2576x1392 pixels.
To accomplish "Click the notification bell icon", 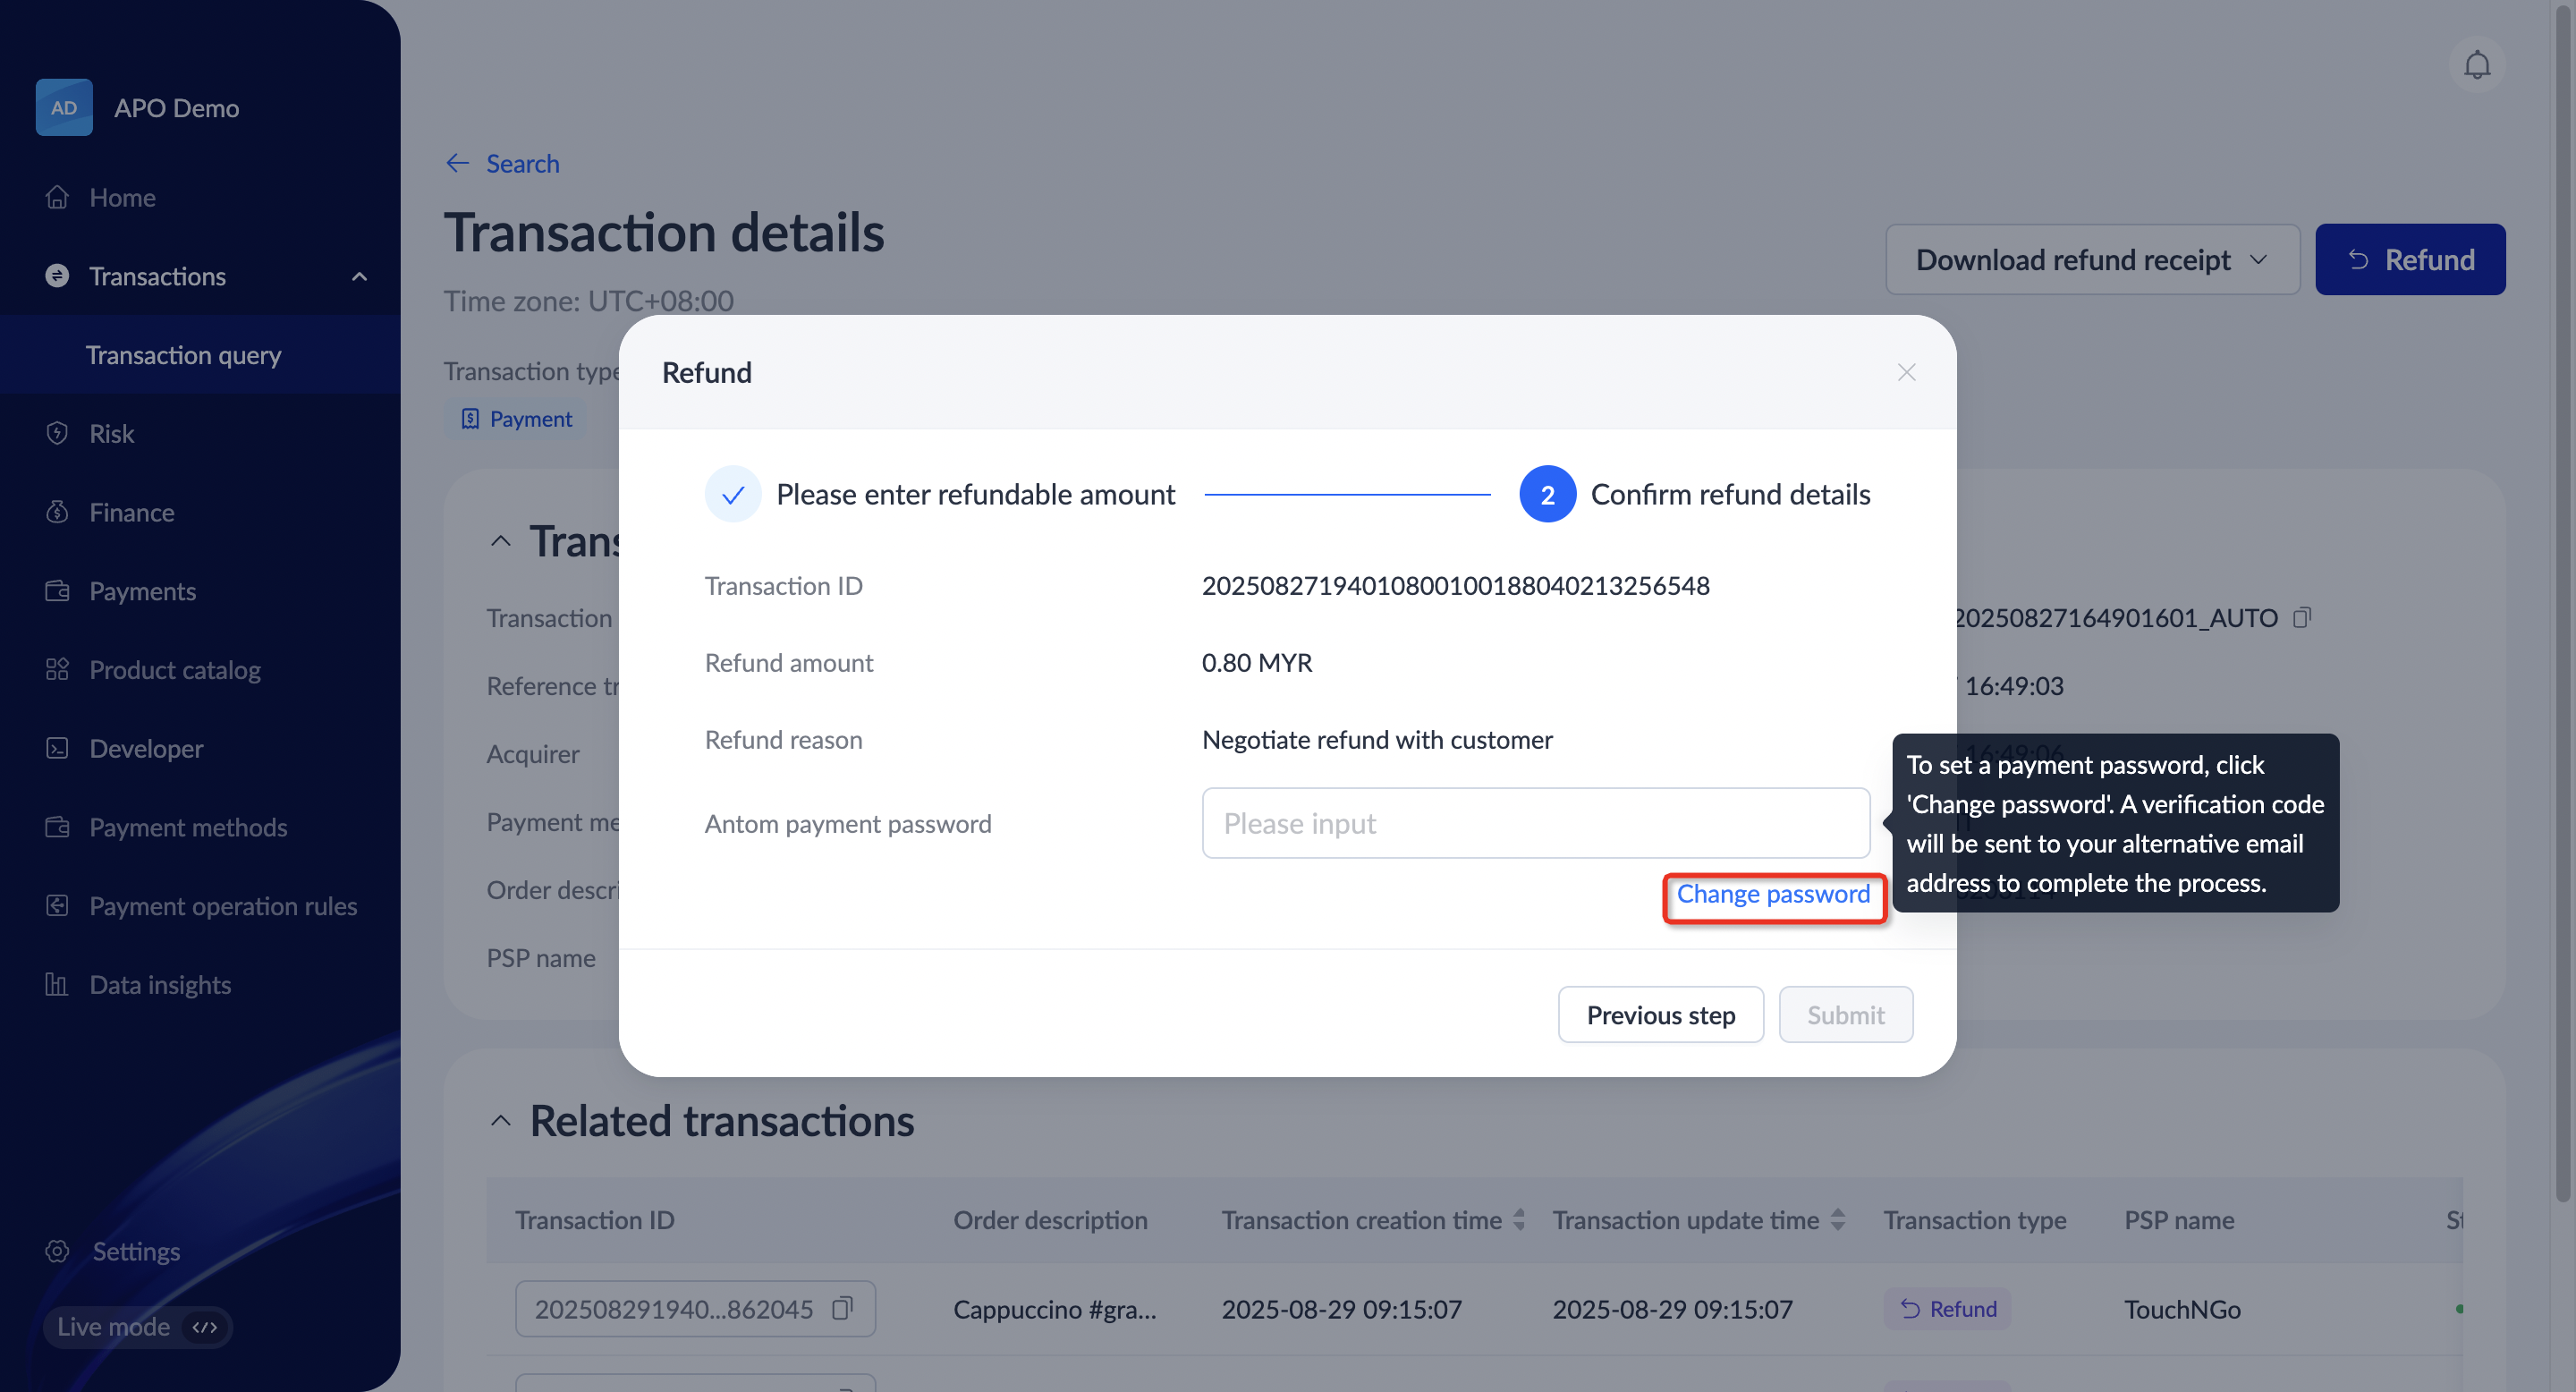I will click(x=2476, y=66).
